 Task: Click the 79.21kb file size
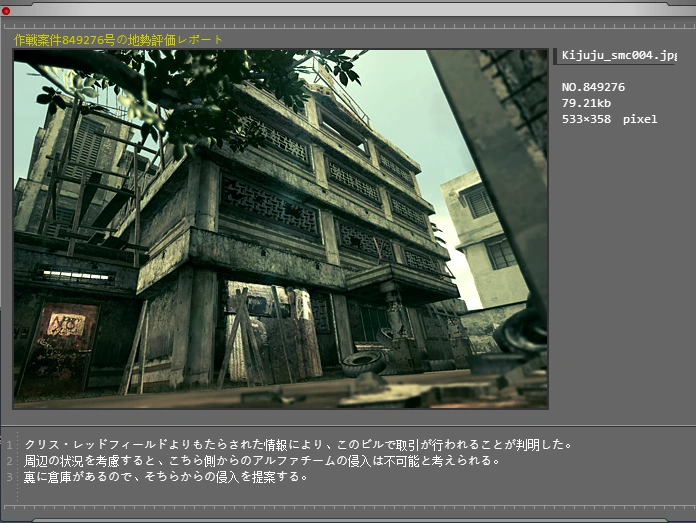[586, 103]
